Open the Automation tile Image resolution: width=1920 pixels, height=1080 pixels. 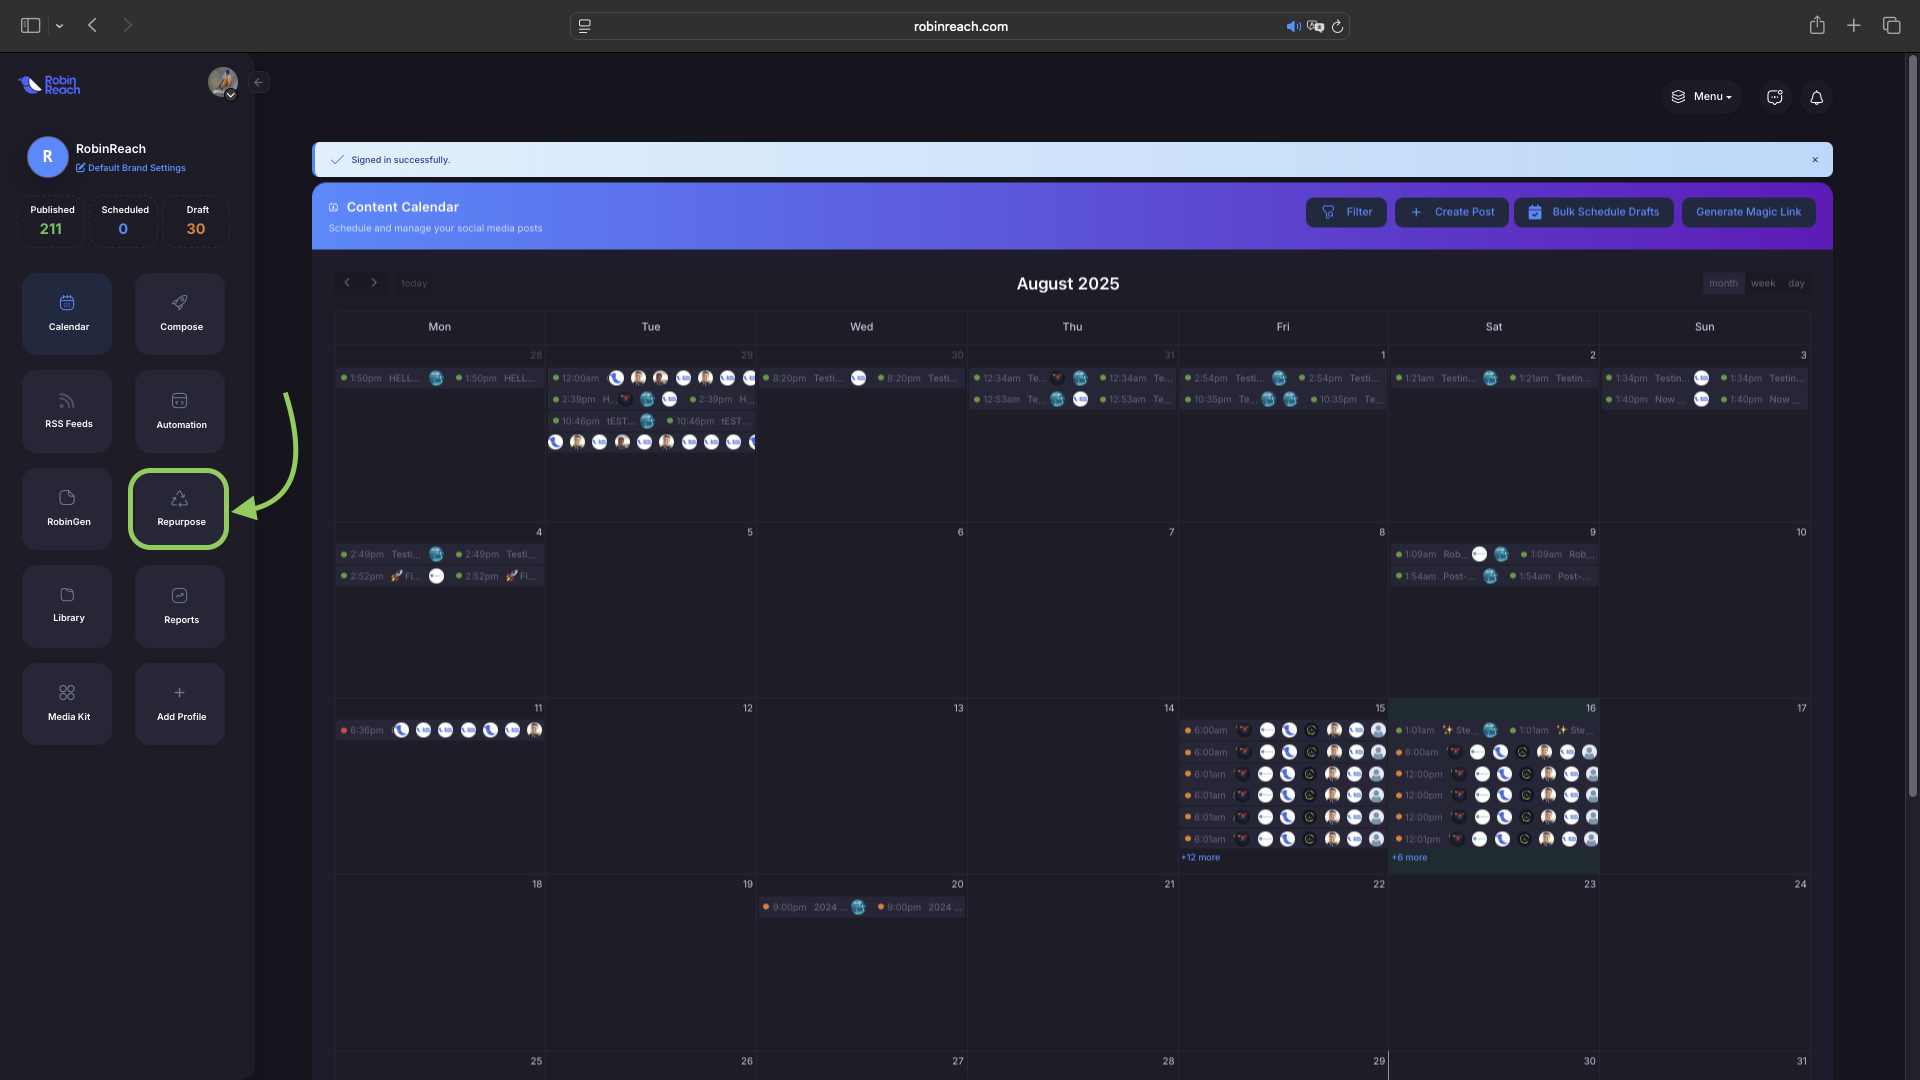180,411
